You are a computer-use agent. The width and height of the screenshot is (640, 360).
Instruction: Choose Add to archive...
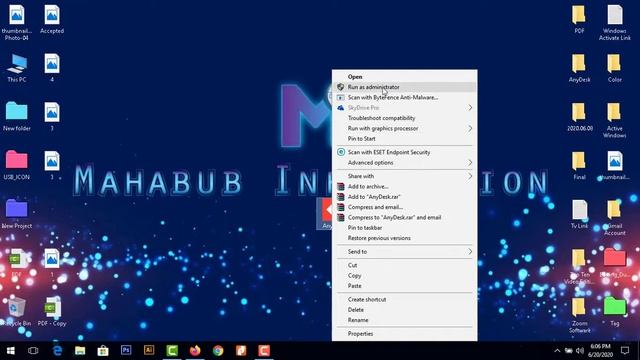click(x=404, y=186)
